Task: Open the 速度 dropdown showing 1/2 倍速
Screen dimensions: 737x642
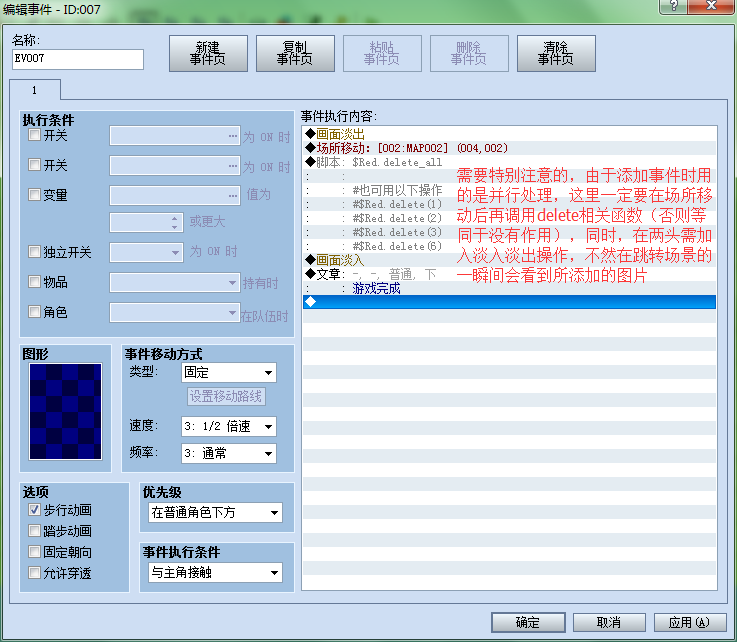Action: 229,426
